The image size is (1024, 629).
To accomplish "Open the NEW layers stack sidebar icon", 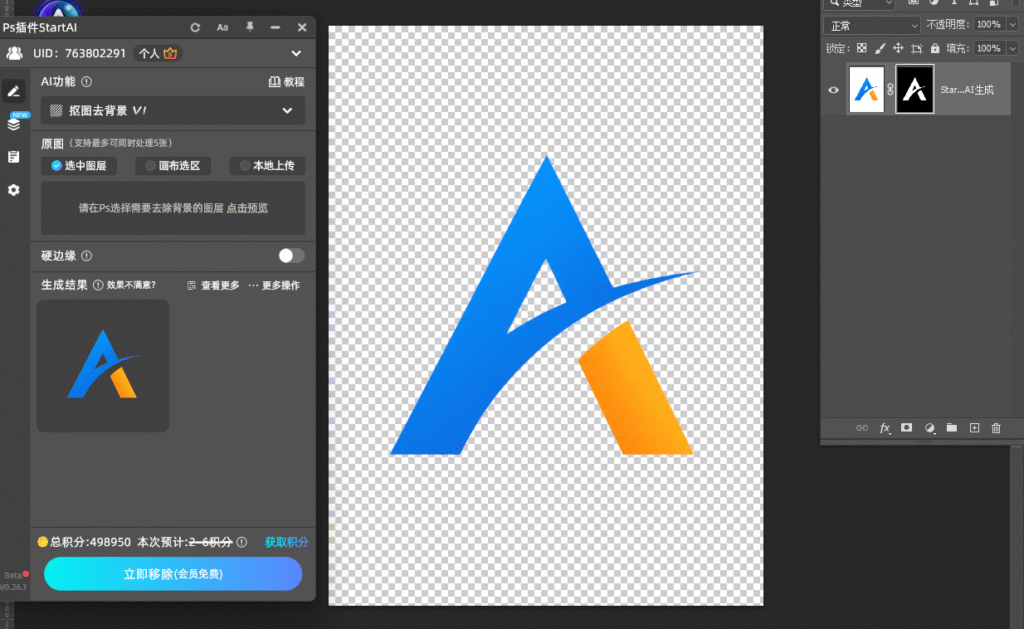I will pyautogui.click(x=14, y=123).
